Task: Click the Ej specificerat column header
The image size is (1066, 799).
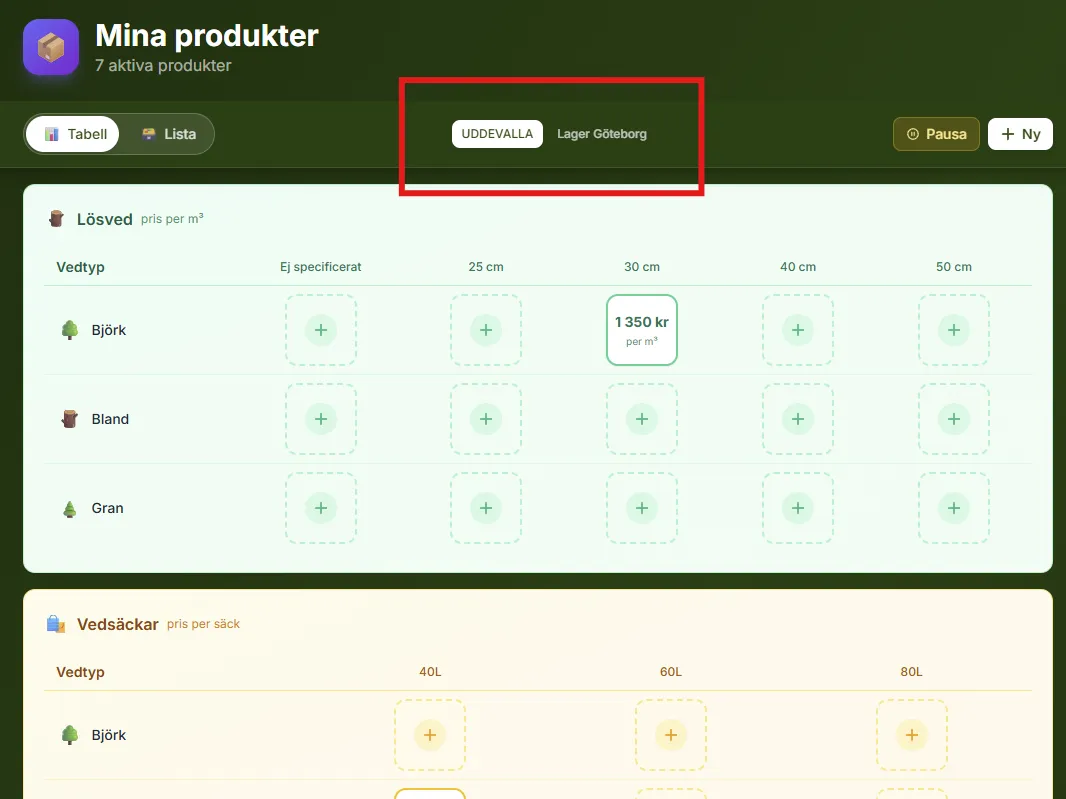Action: pos(321,267)
